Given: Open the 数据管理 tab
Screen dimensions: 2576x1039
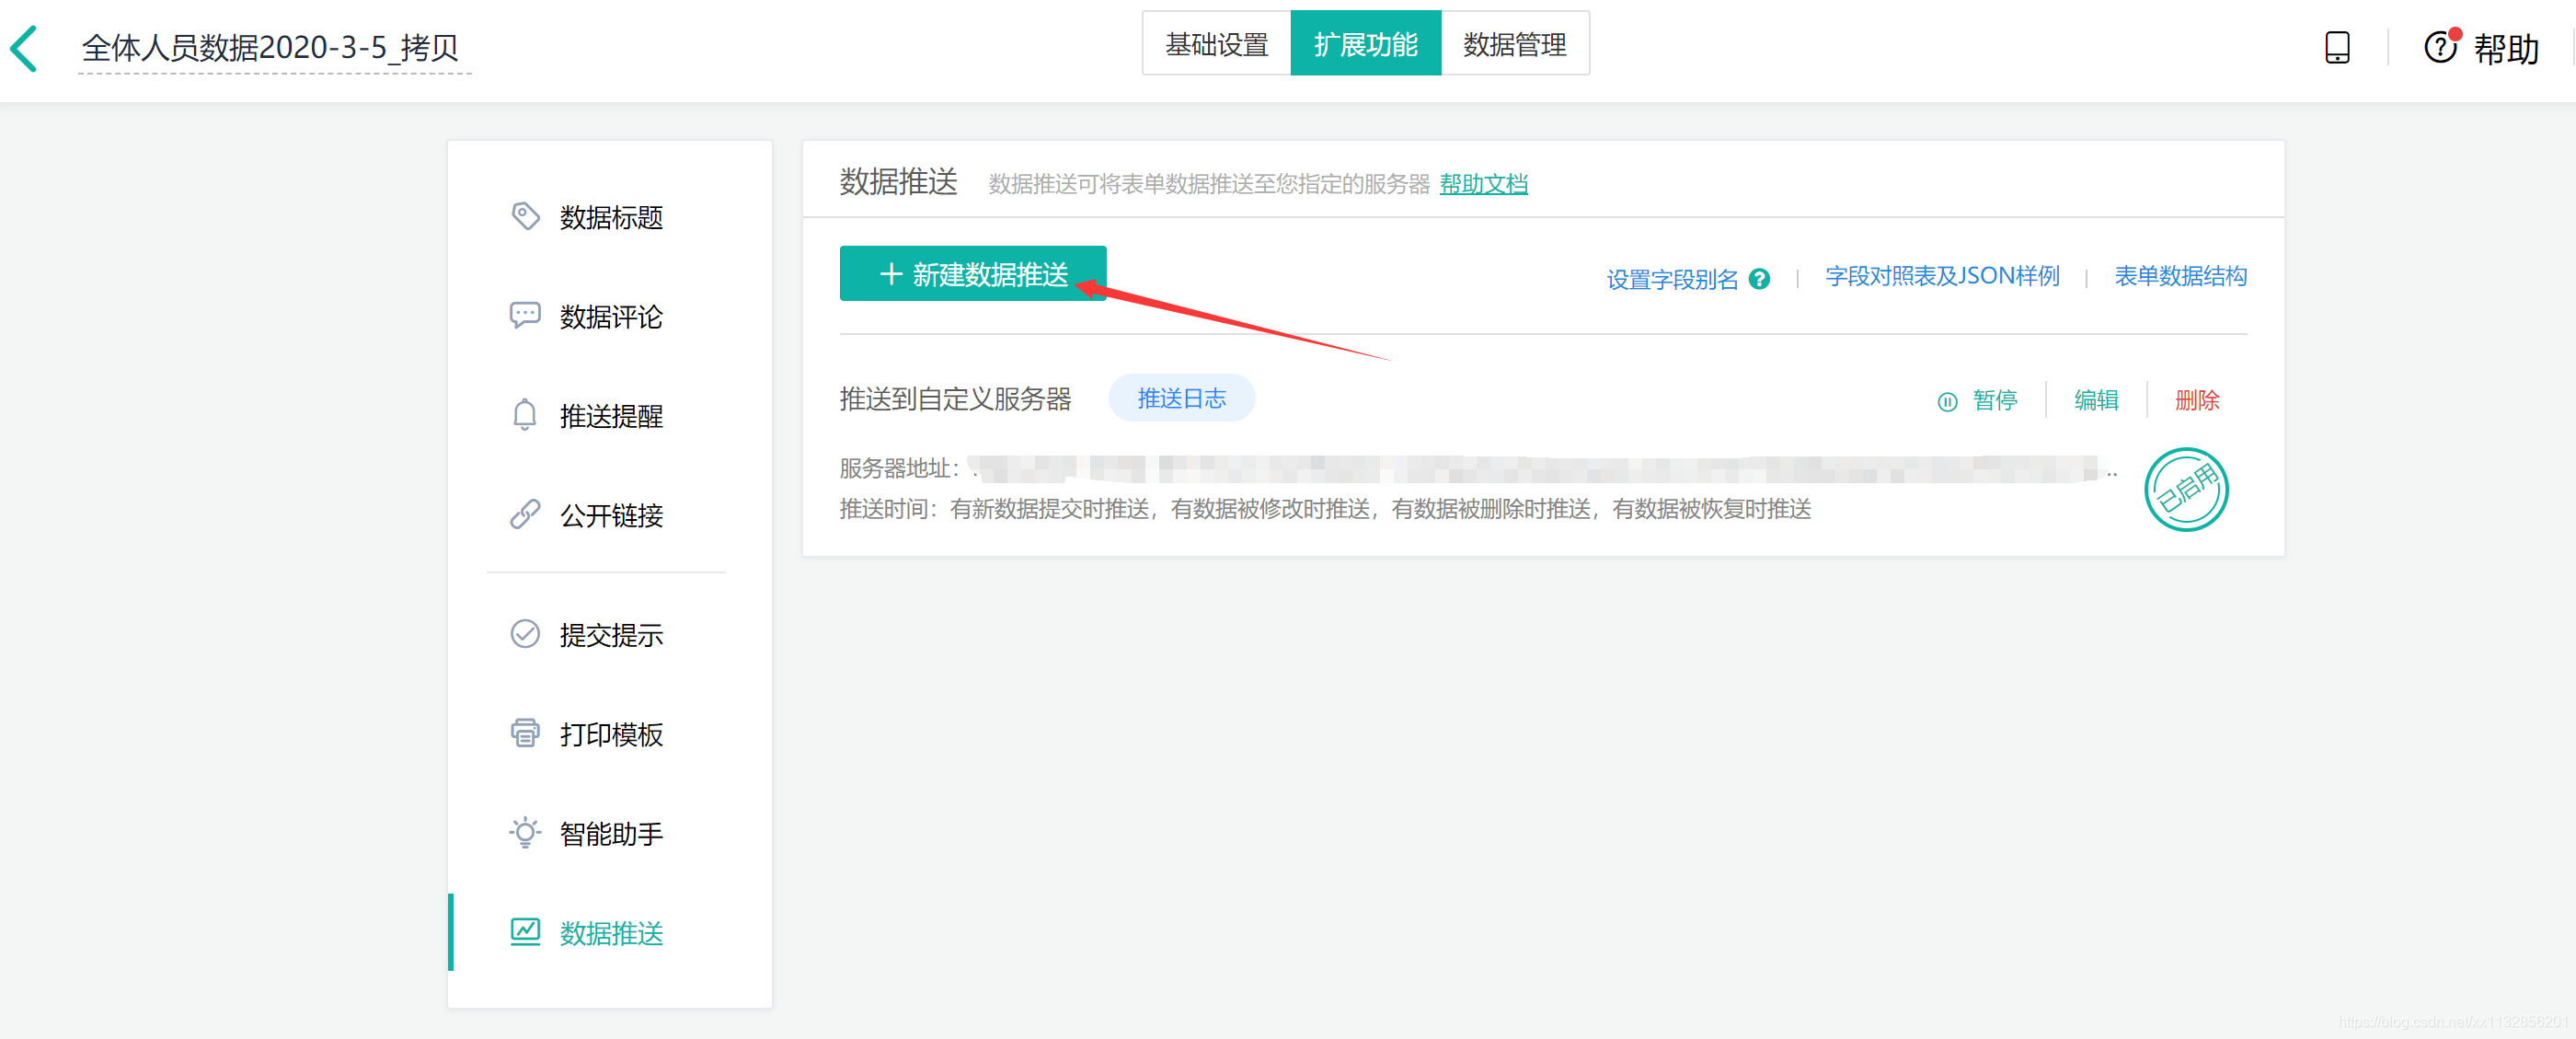Looking at the screenshot, I should pos(1514,44).
